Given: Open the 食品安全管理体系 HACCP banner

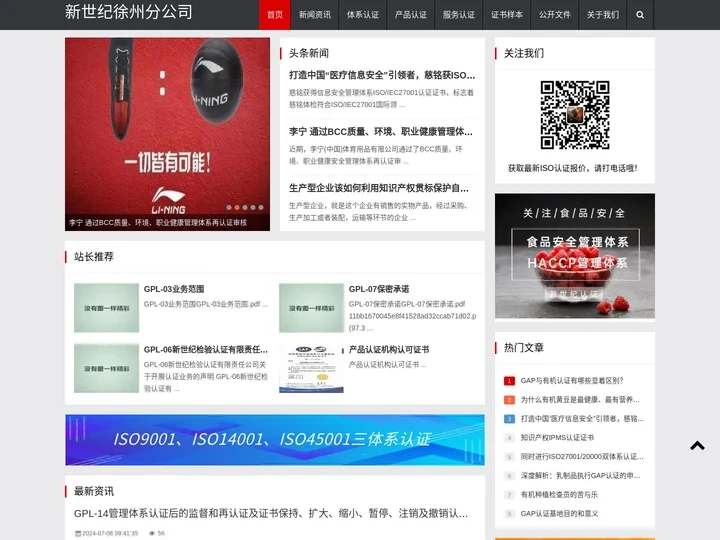Looking at the screenshot, I should (575, 256).
